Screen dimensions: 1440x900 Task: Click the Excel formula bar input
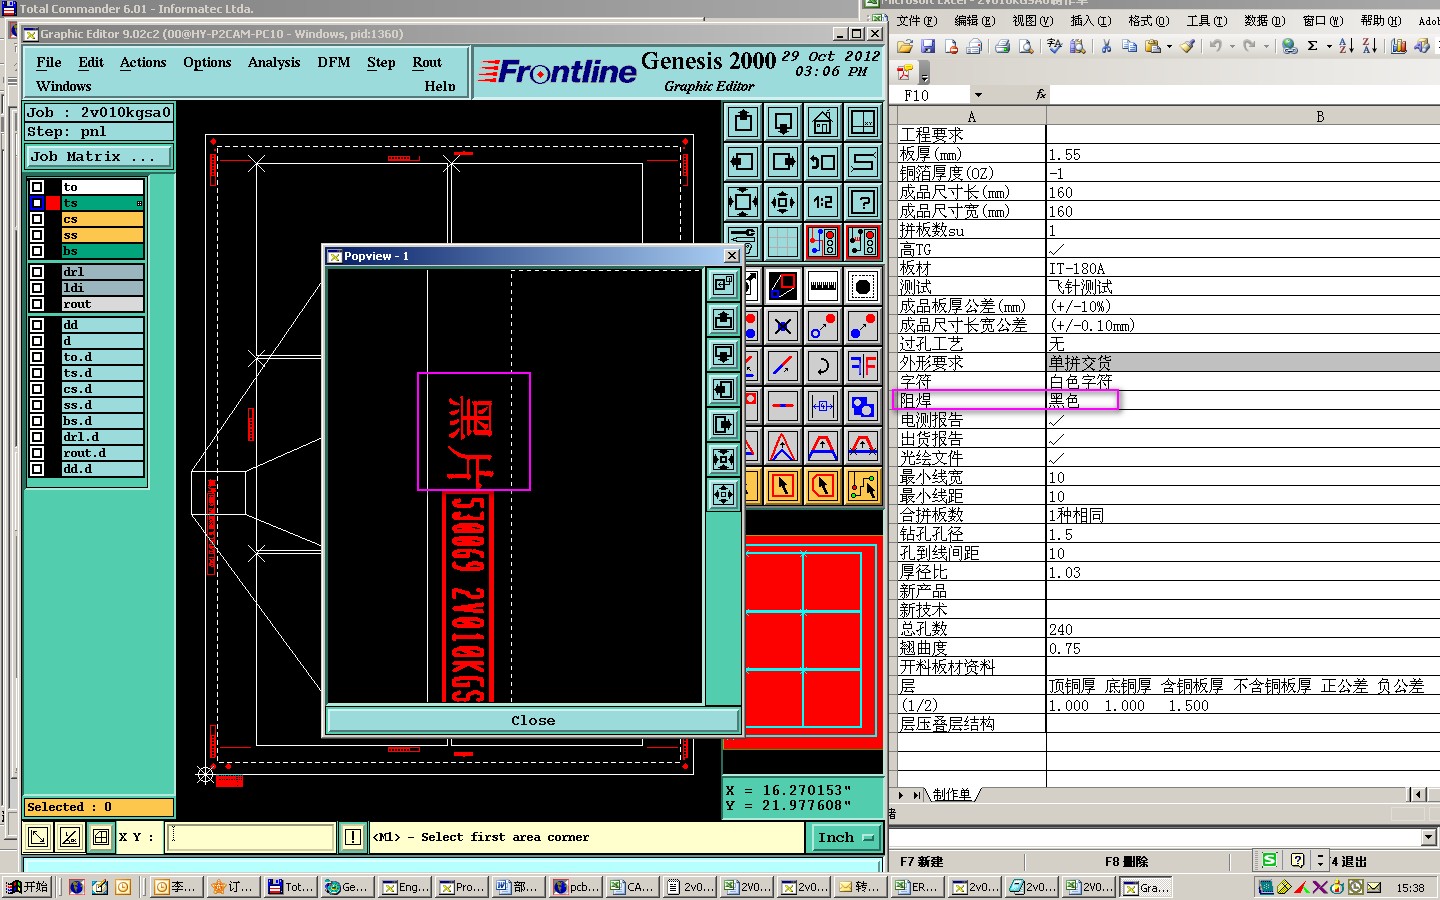tap(1244, 95)
